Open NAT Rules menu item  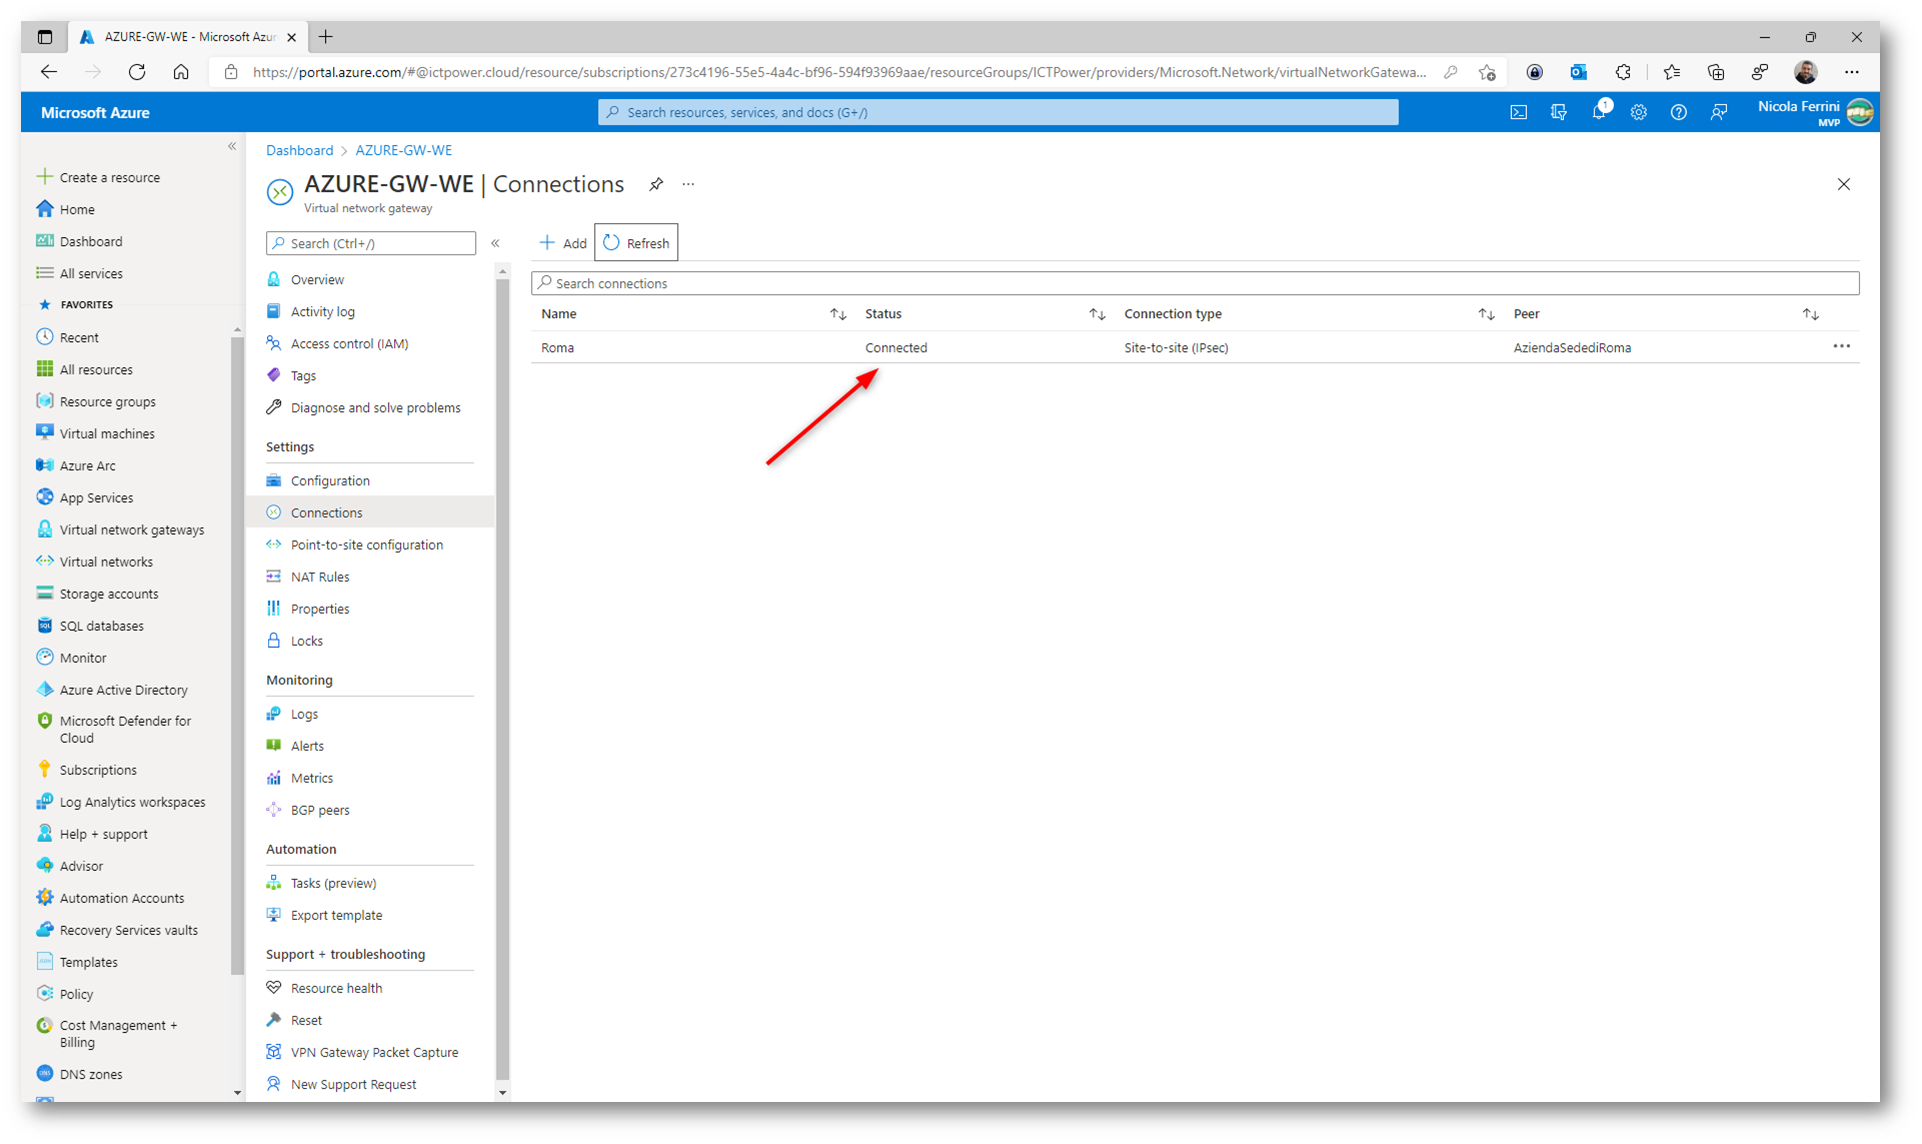320,577
